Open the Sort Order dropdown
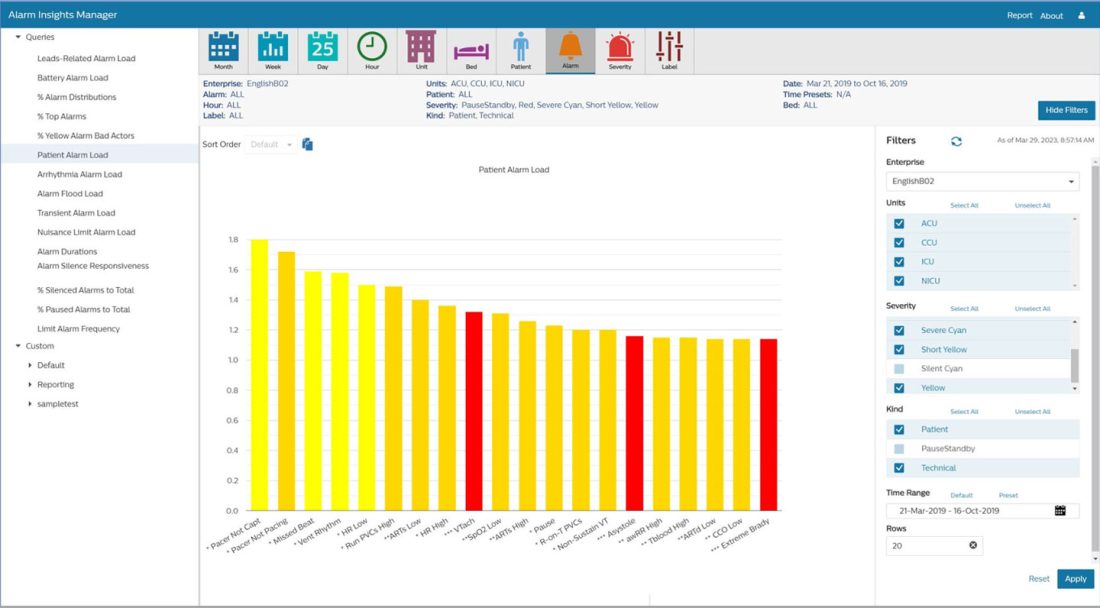Image resolution: width=1100 pixels, height=608 pixels. click(272, 145)
